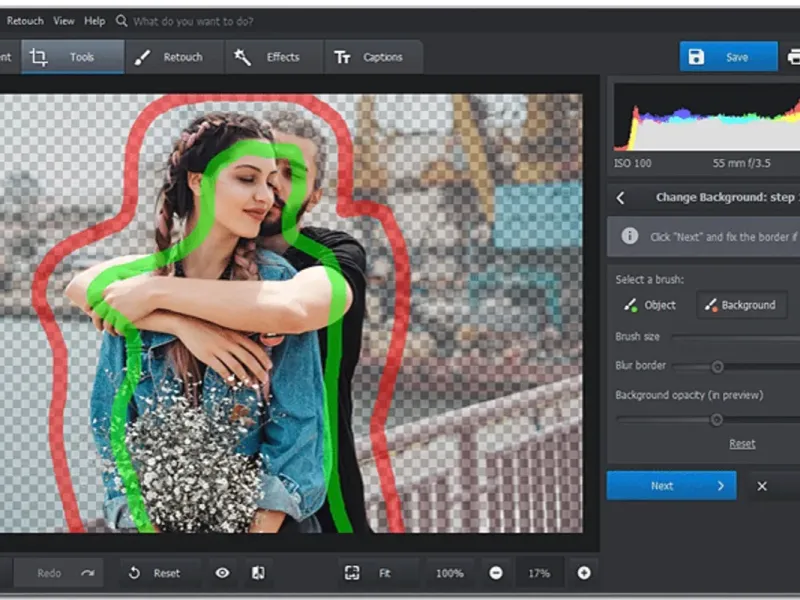This screenshot has width=800, height=600.
Task: Click the Reset link under sliders
Action: pos(742,443)
